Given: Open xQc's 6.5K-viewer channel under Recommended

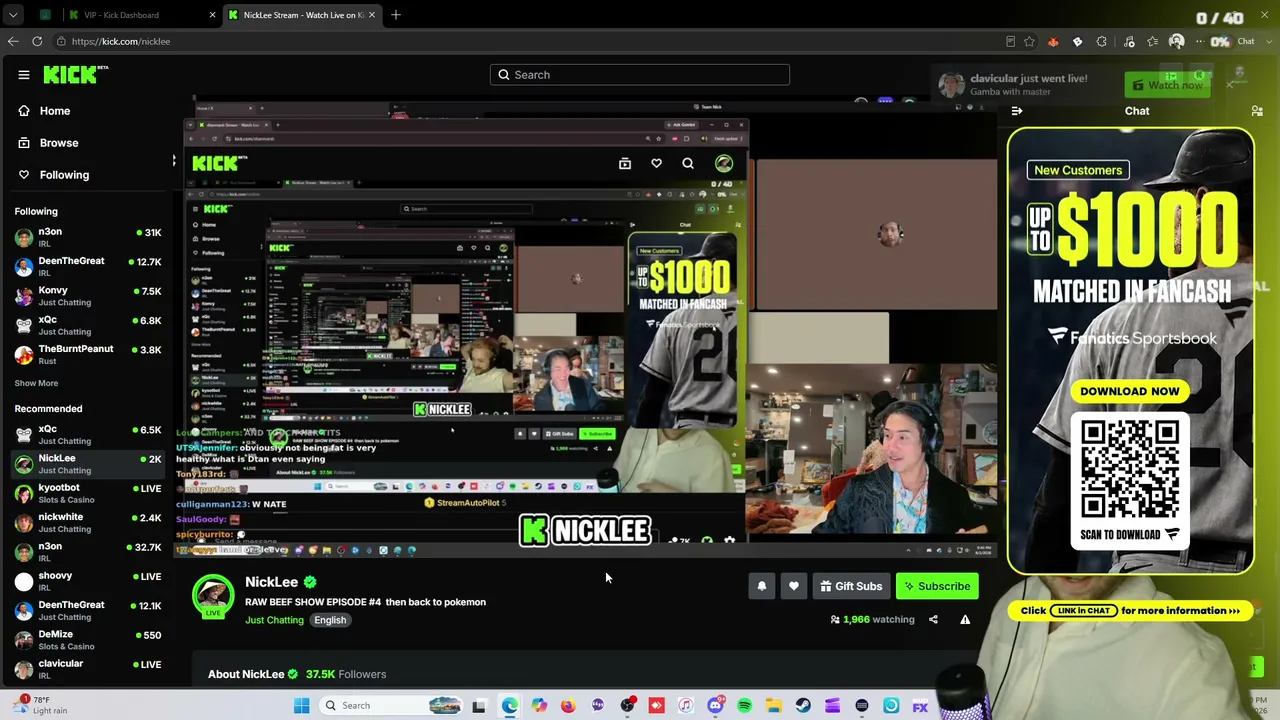Looking at the screenshot, I should (x=88, y=435).
